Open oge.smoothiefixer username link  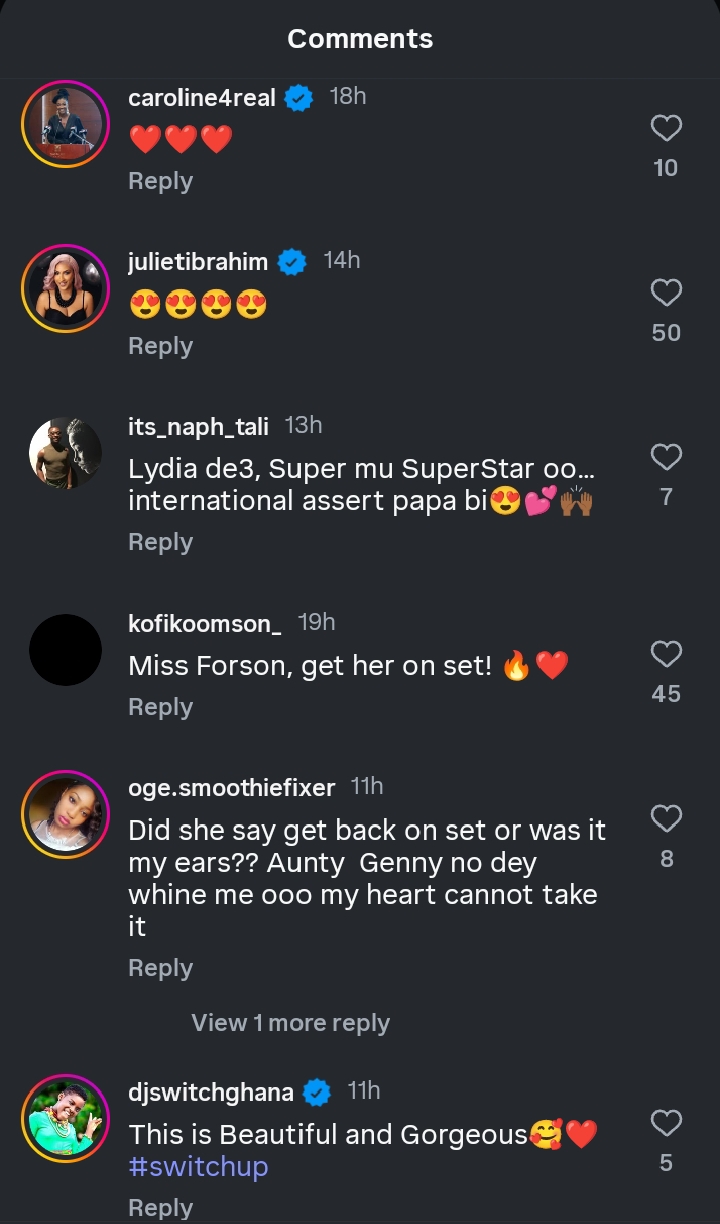tap(232, 787)
